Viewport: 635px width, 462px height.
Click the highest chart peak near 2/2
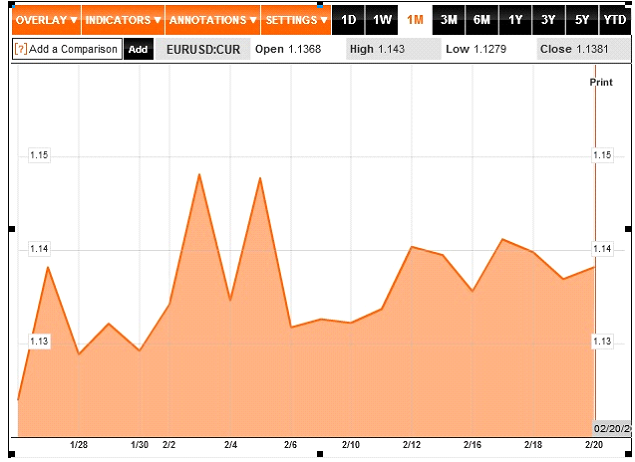click(199, 175)
